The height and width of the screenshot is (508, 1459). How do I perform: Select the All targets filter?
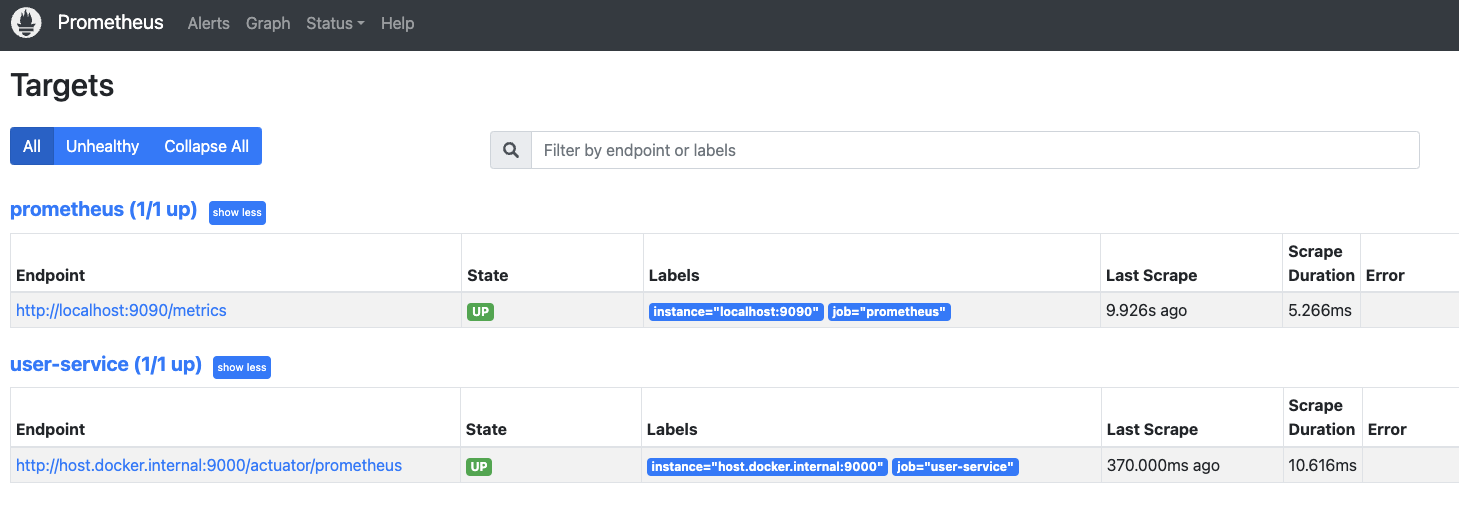pos(32,146)
